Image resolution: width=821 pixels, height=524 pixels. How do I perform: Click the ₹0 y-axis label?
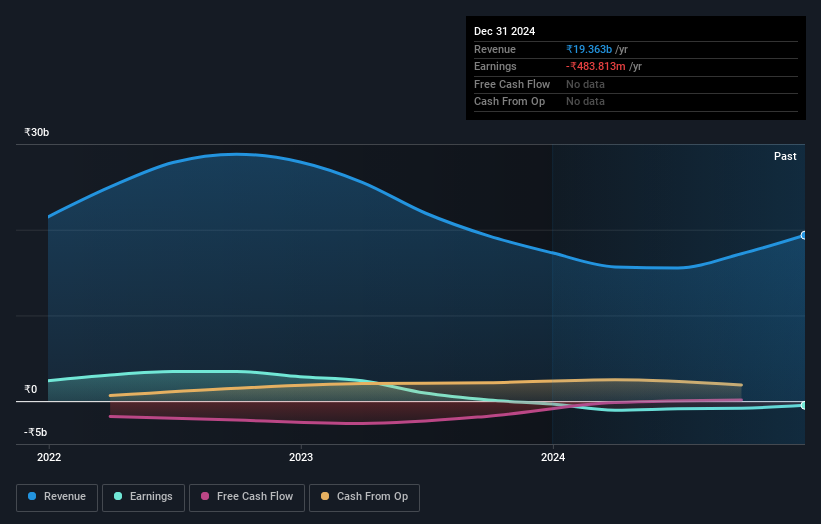pos(30,389)
